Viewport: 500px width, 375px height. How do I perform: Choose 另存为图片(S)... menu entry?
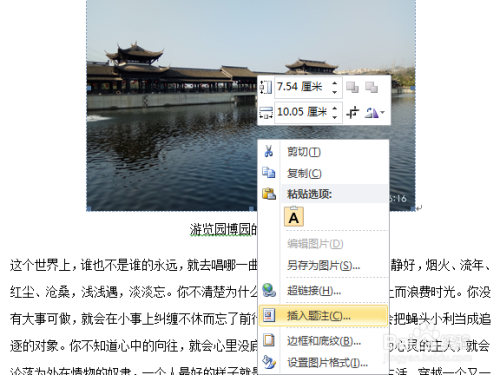pos(323,265)
